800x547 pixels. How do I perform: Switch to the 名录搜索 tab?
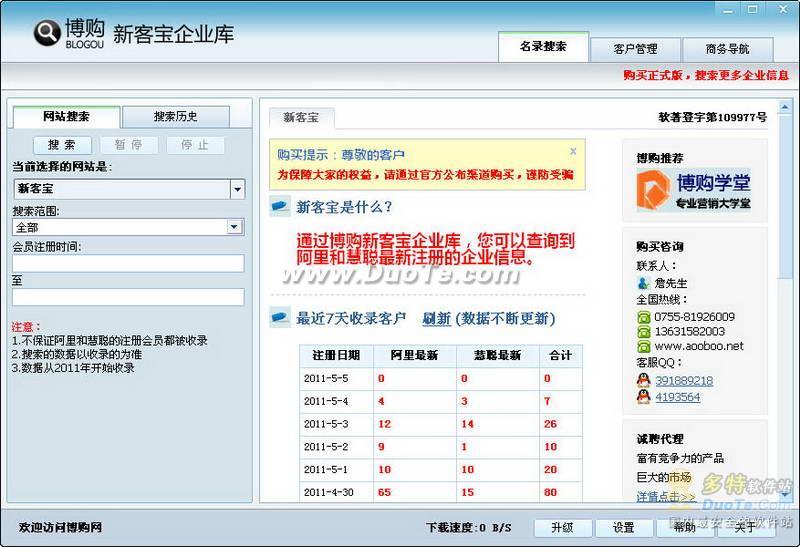[543, 47]
